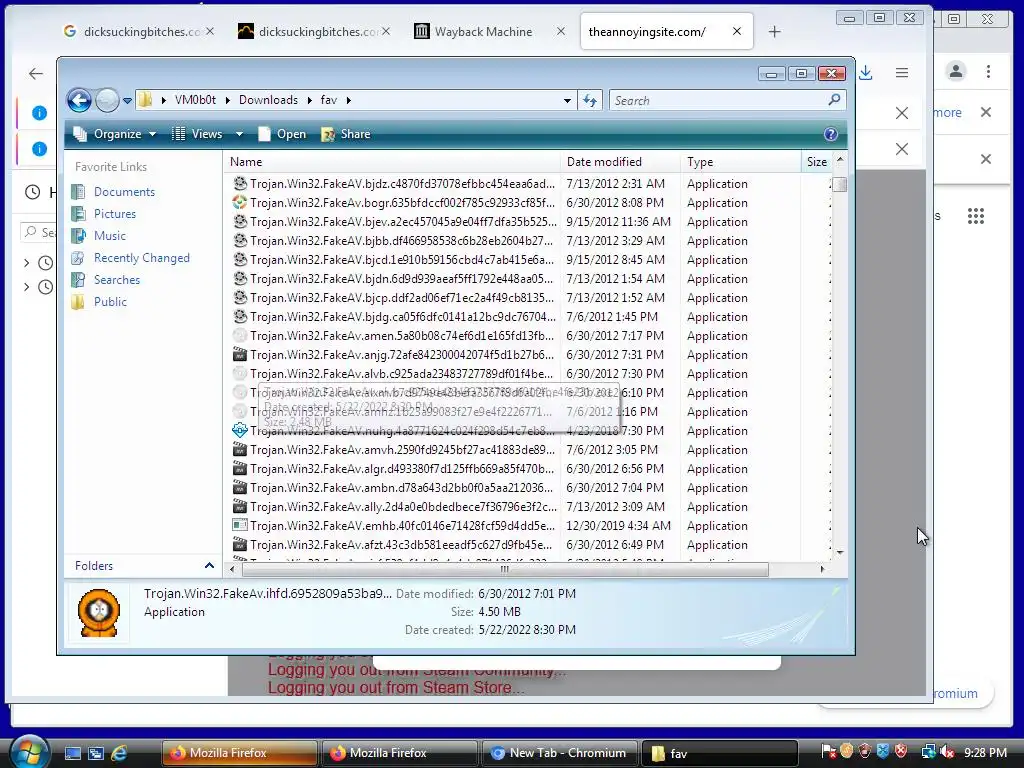Select file icon of FakeAV.bjdz

click(240, 184)
